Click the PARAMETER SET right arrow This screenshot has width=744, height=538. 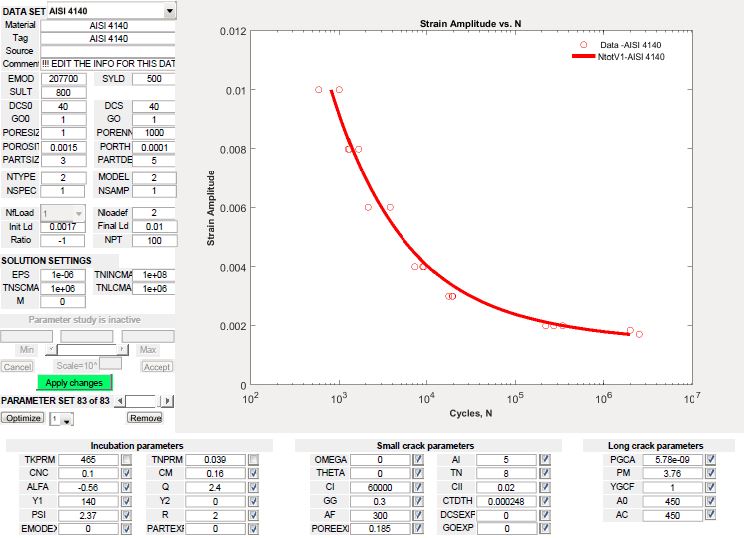tap(168, 401)
